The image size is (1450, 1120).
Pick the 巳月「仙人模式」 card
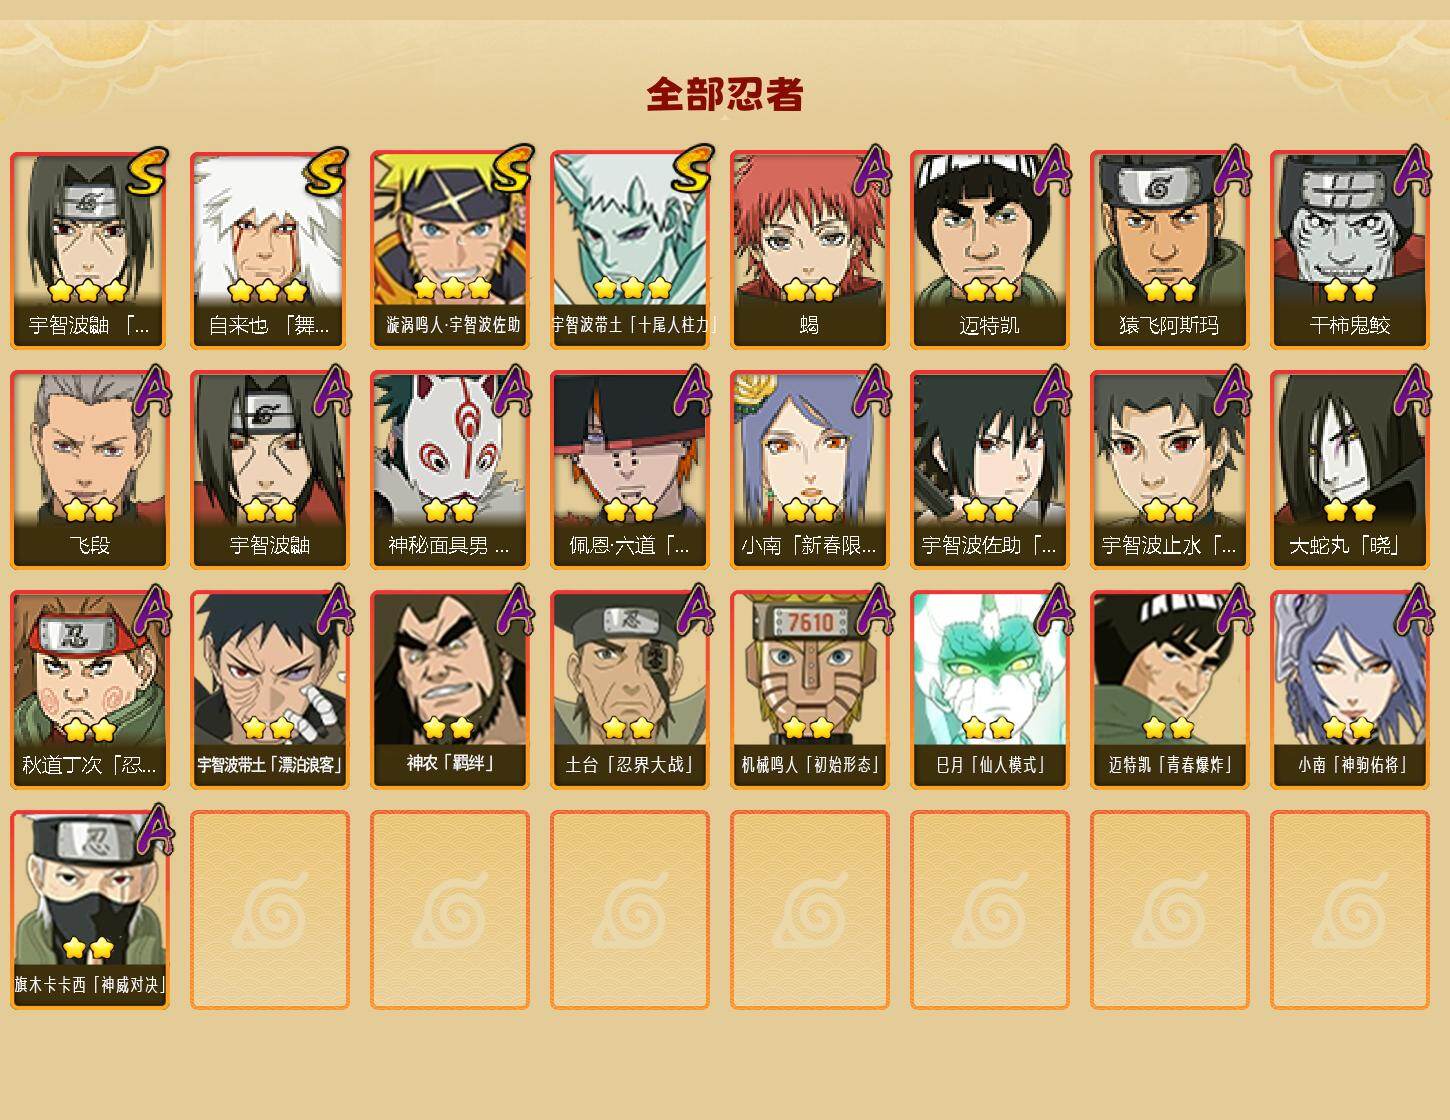click(x=989, y=690)
